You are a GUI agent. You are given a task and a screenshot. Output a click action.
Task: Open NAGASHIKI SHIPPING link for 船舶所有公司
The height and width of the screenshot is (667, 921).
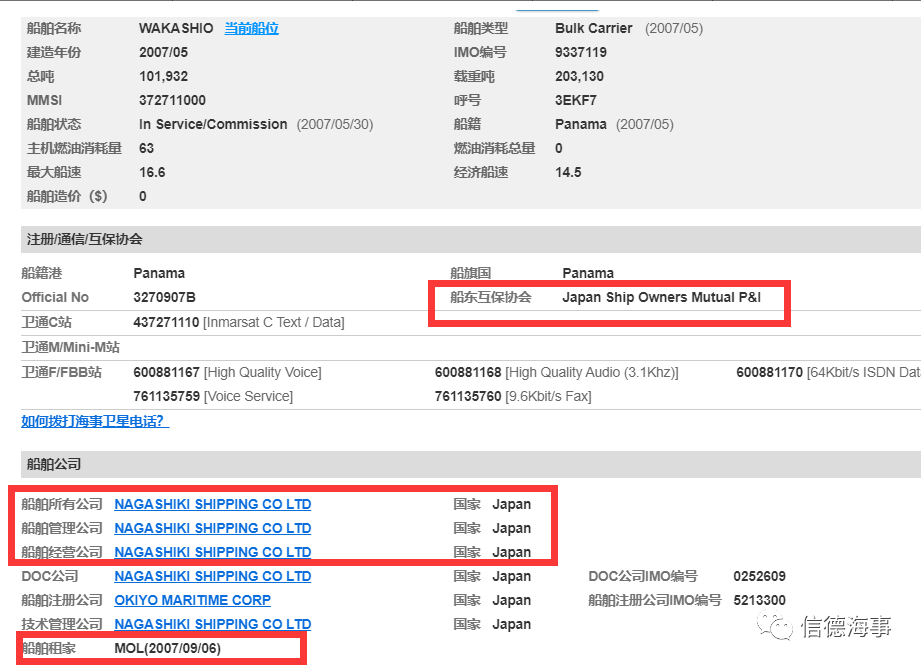[213, 504]
